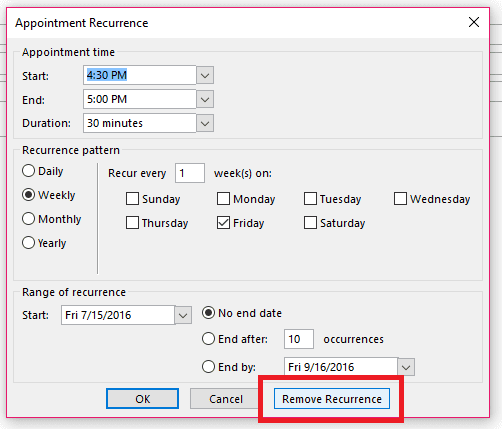
Task: Check the Sunday checkbox
Action: pos(132,199)
